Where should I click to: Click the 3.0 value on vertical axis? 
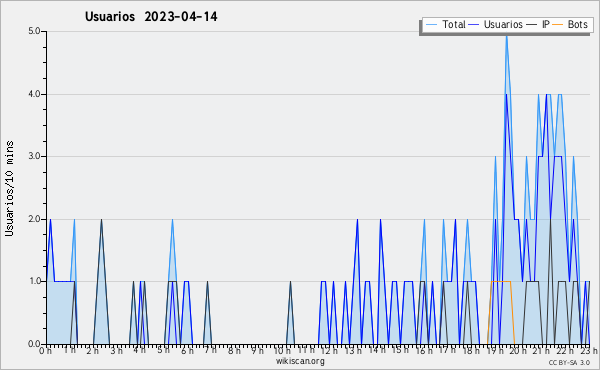pyautogui.click(x=34, y=156)
